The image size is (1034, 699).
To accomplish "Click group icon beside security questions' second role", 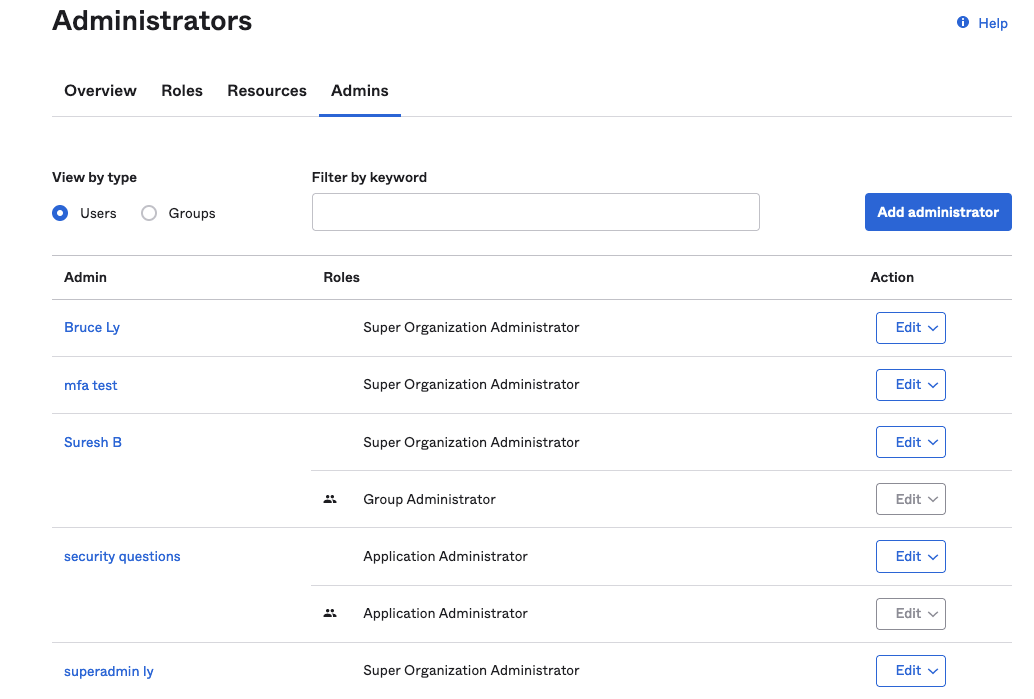I will [x=330, y=613].
